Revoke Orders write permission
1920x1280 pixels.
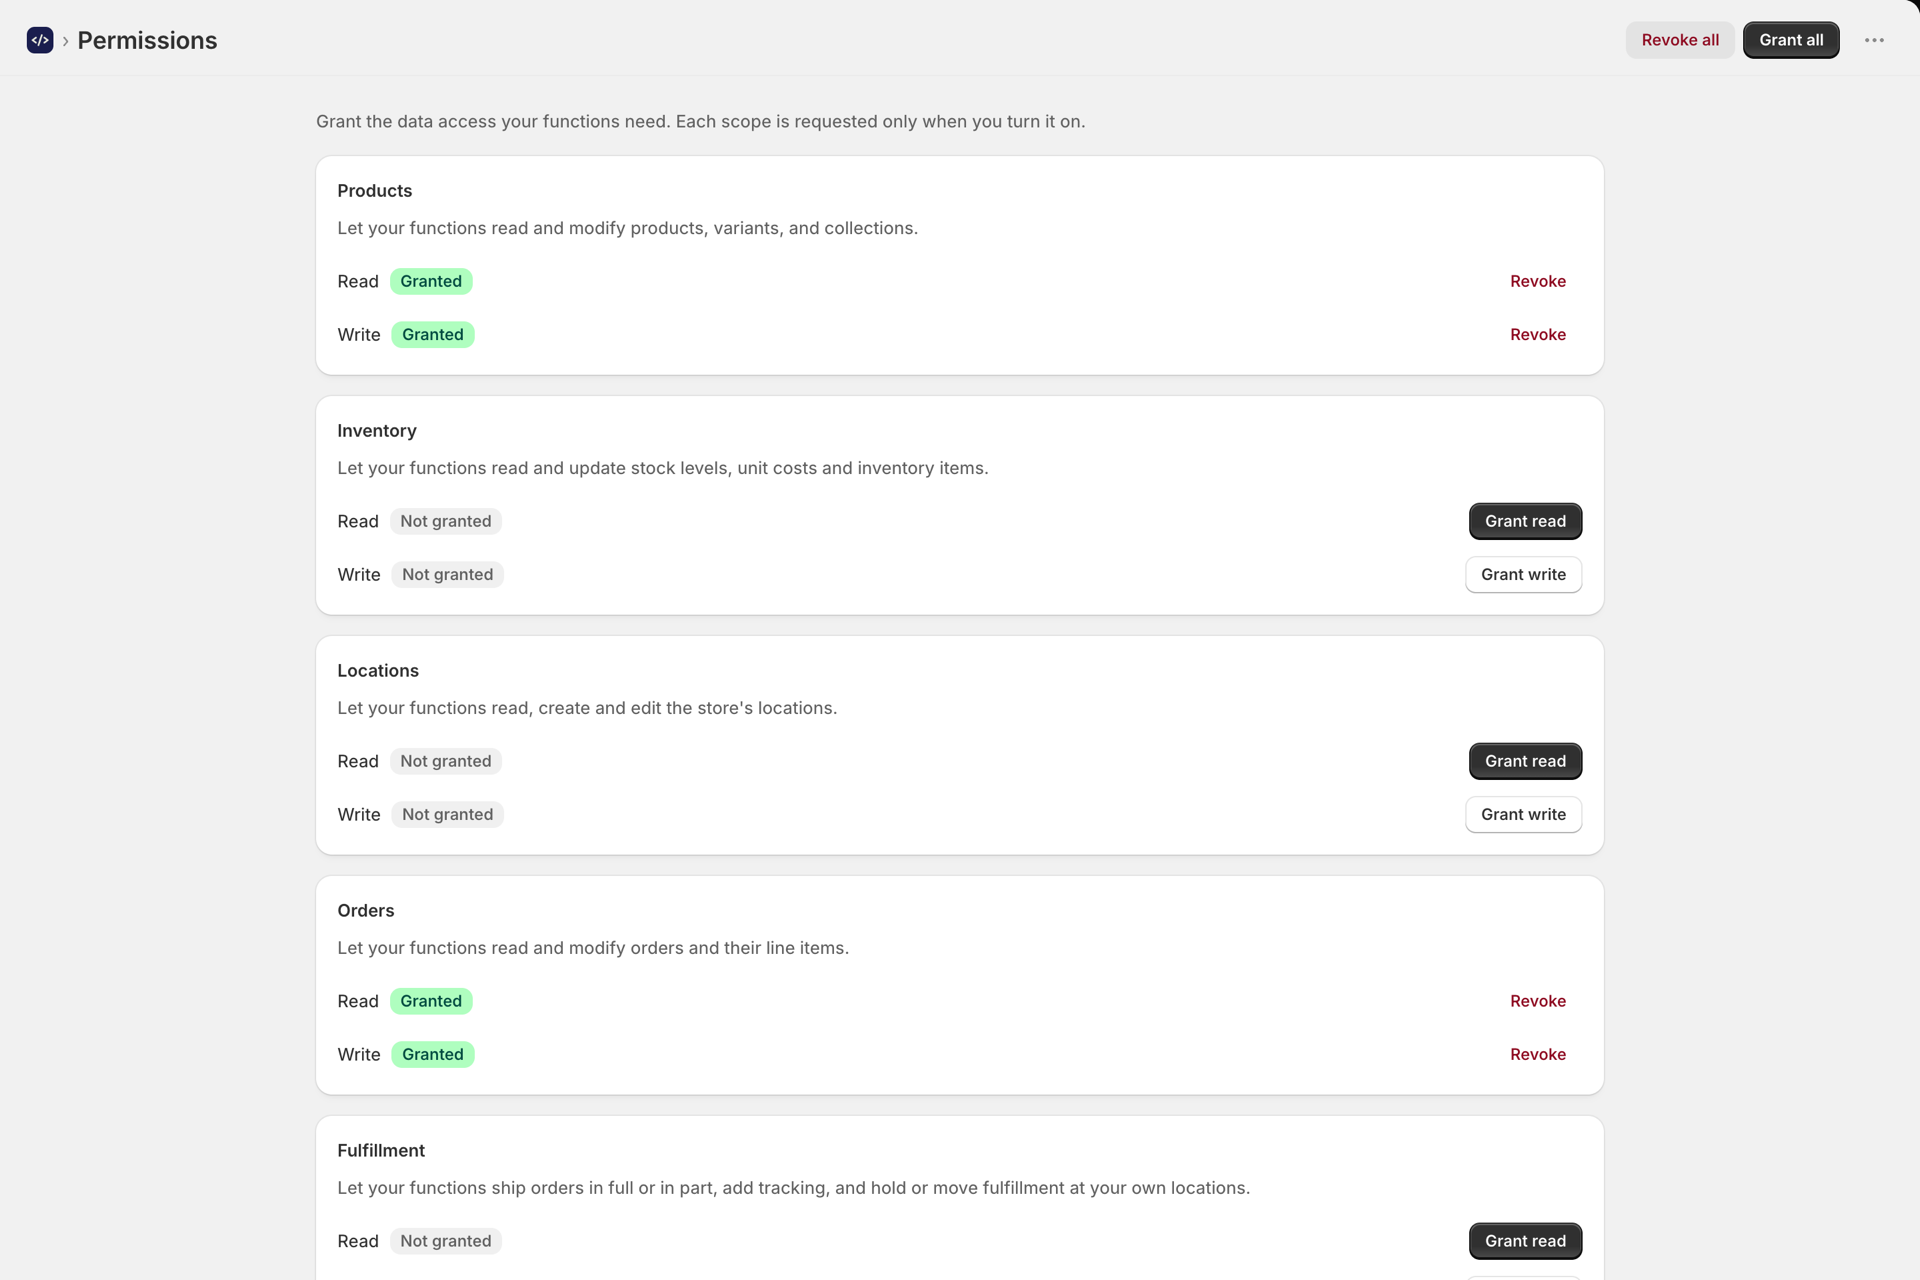[x=1538, y=1054]
